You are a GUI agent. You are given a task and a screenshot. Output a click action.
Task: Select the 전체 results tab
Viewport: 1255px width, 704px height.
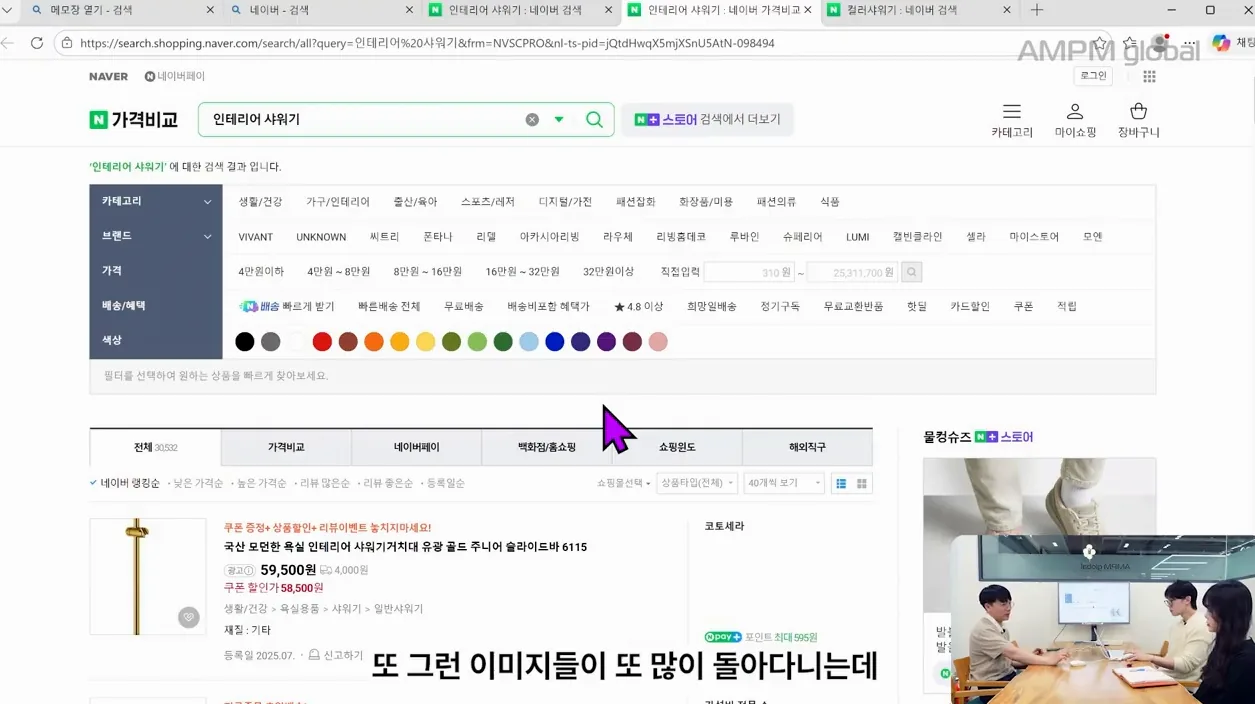(155, 447)
